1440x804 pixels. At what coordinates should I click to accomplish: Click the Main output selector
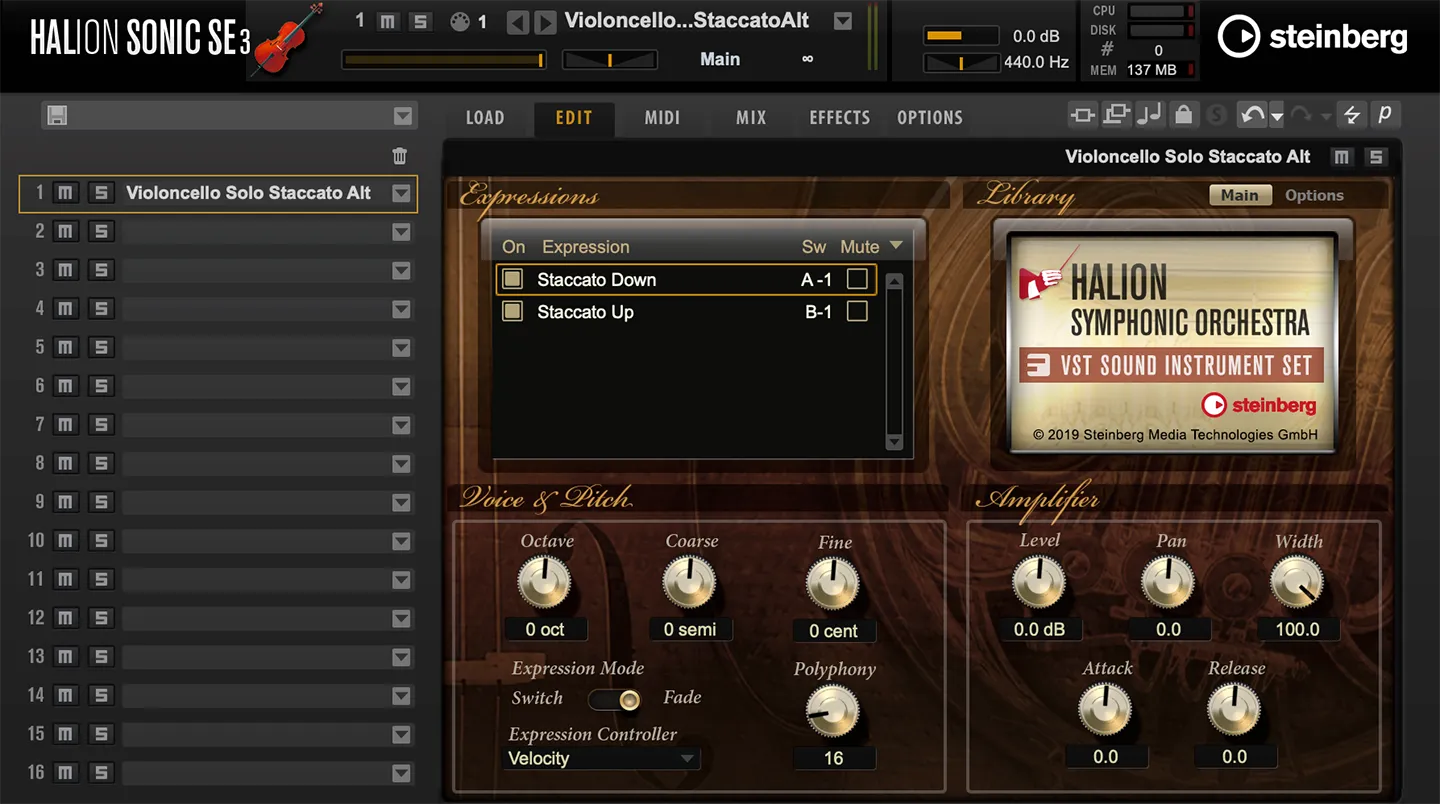click(720, 59)
